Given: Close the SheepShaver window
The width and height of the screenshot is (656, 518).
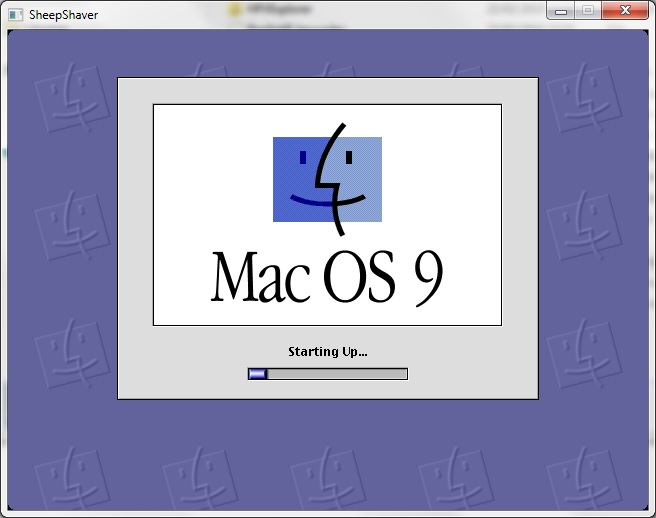Looking at the screenshot, I should [x=625, y=10].
